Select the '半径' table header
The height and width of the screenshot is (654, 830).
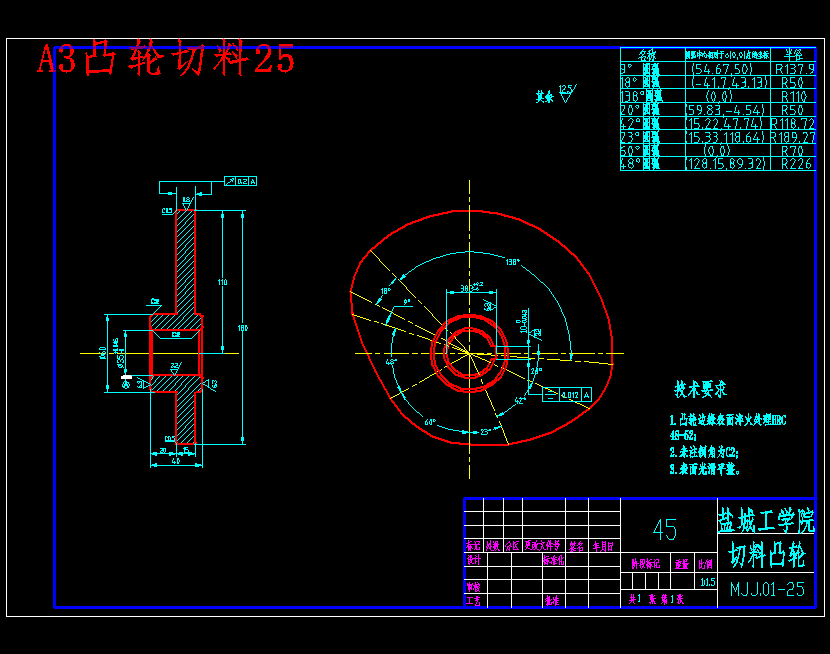click(793, 54)
